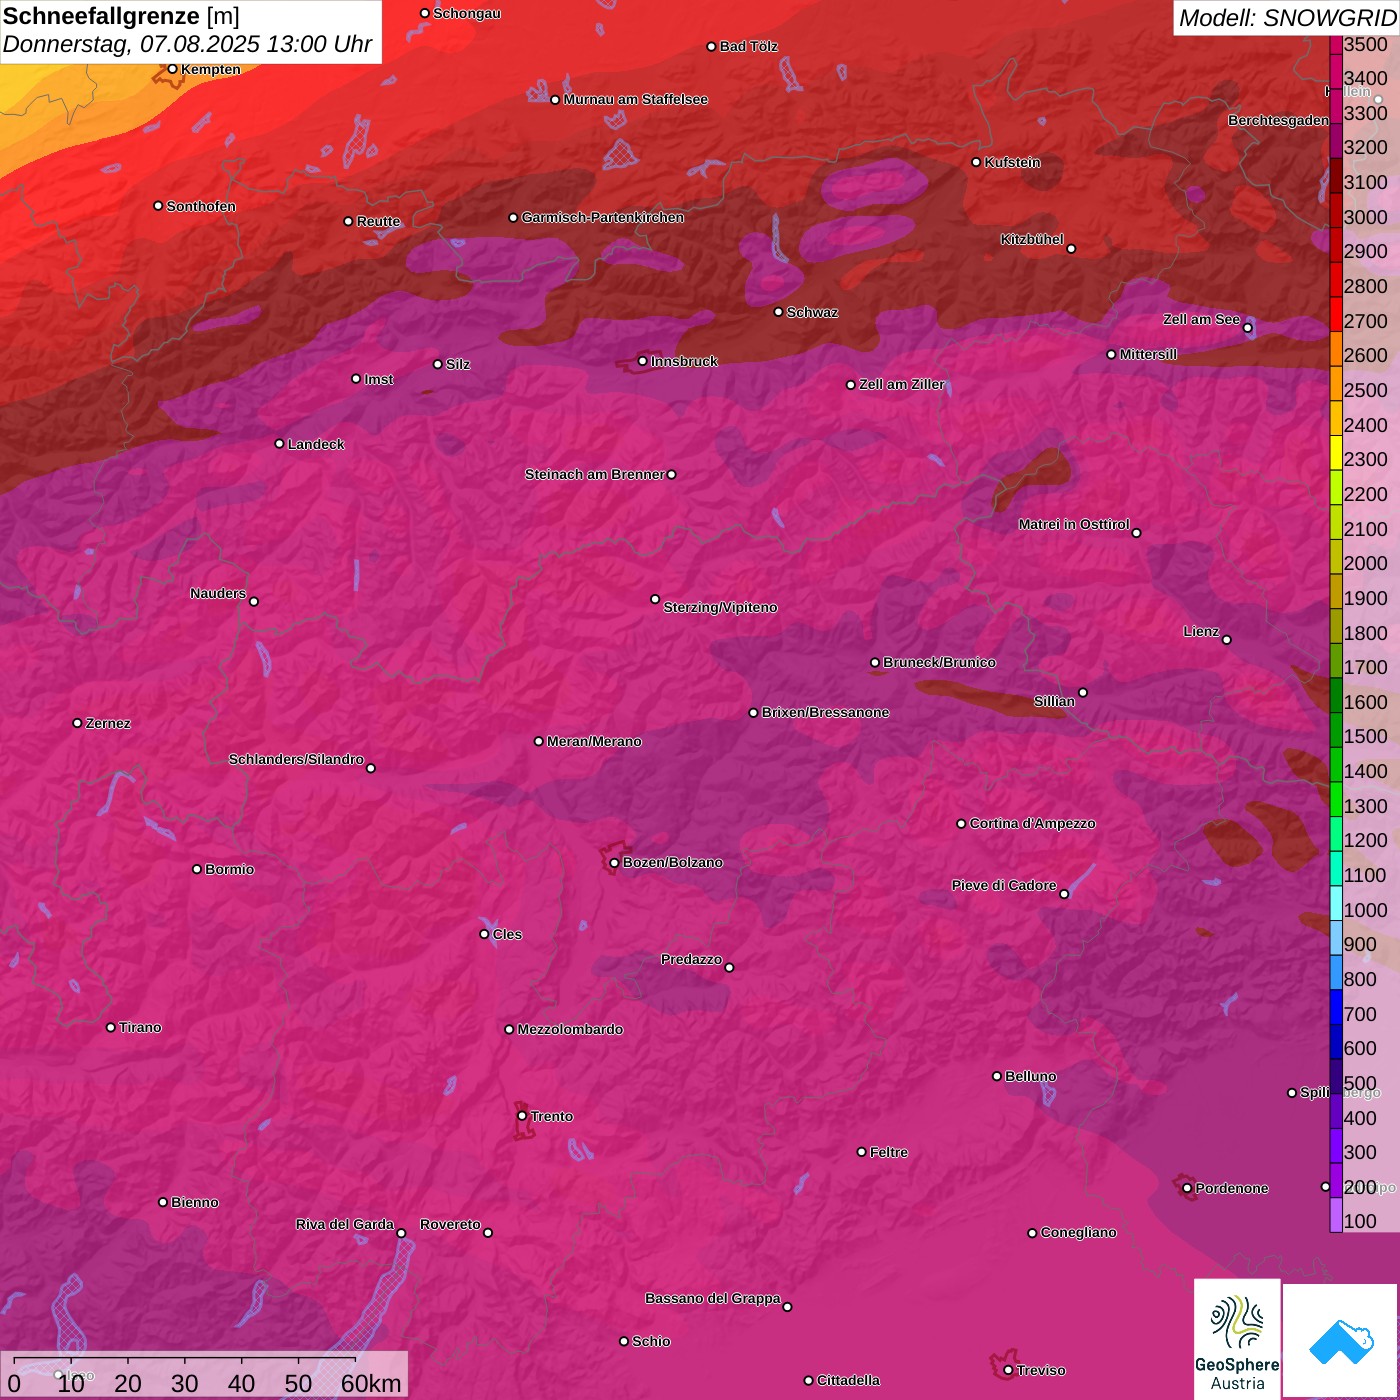The width and height of the screenshot is (1400, 1400).
Task: Click the Rovereto label
Action: click(450, 1224)
